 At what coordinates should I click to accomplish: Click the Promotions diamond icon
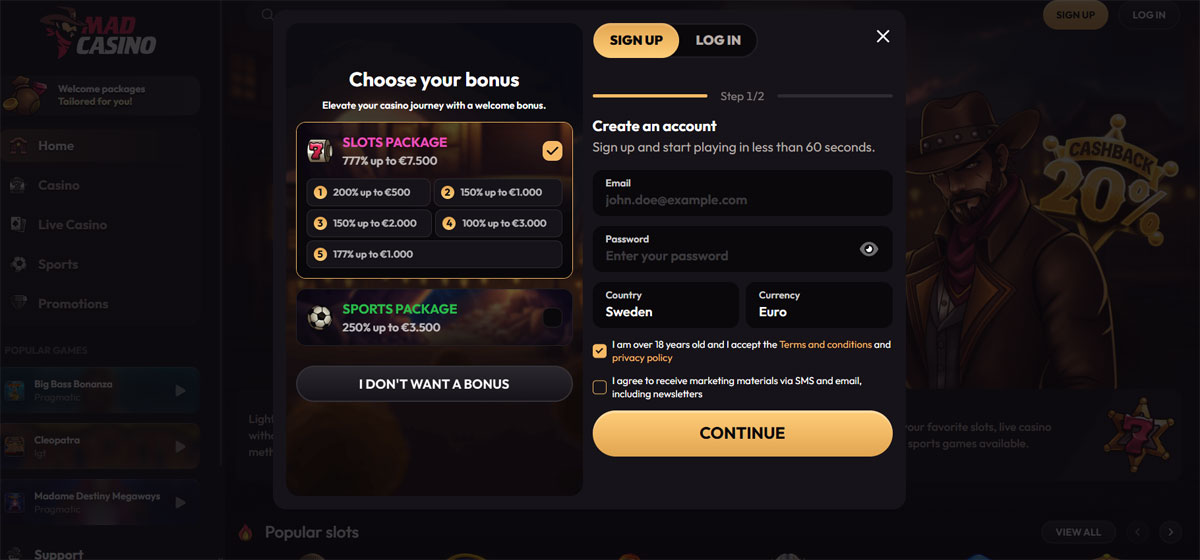(18, 304)
